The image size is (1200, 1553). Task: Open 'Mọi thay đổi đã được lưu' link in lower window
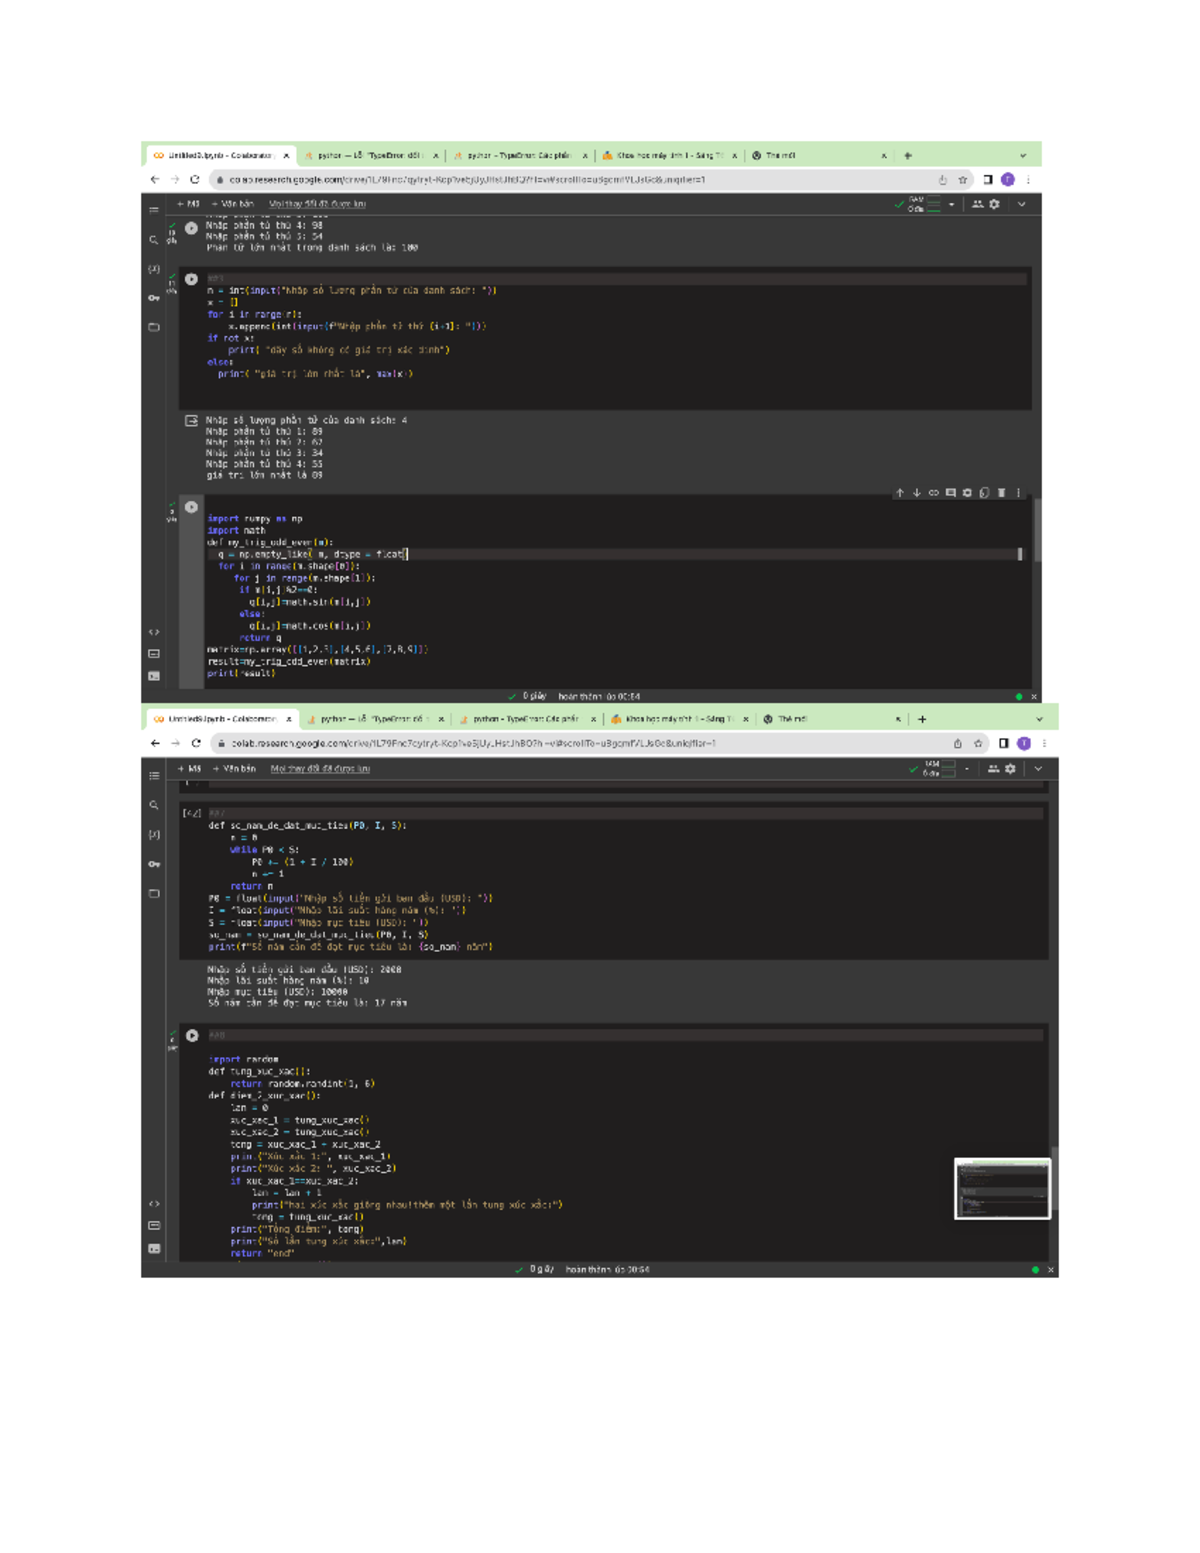320,769
